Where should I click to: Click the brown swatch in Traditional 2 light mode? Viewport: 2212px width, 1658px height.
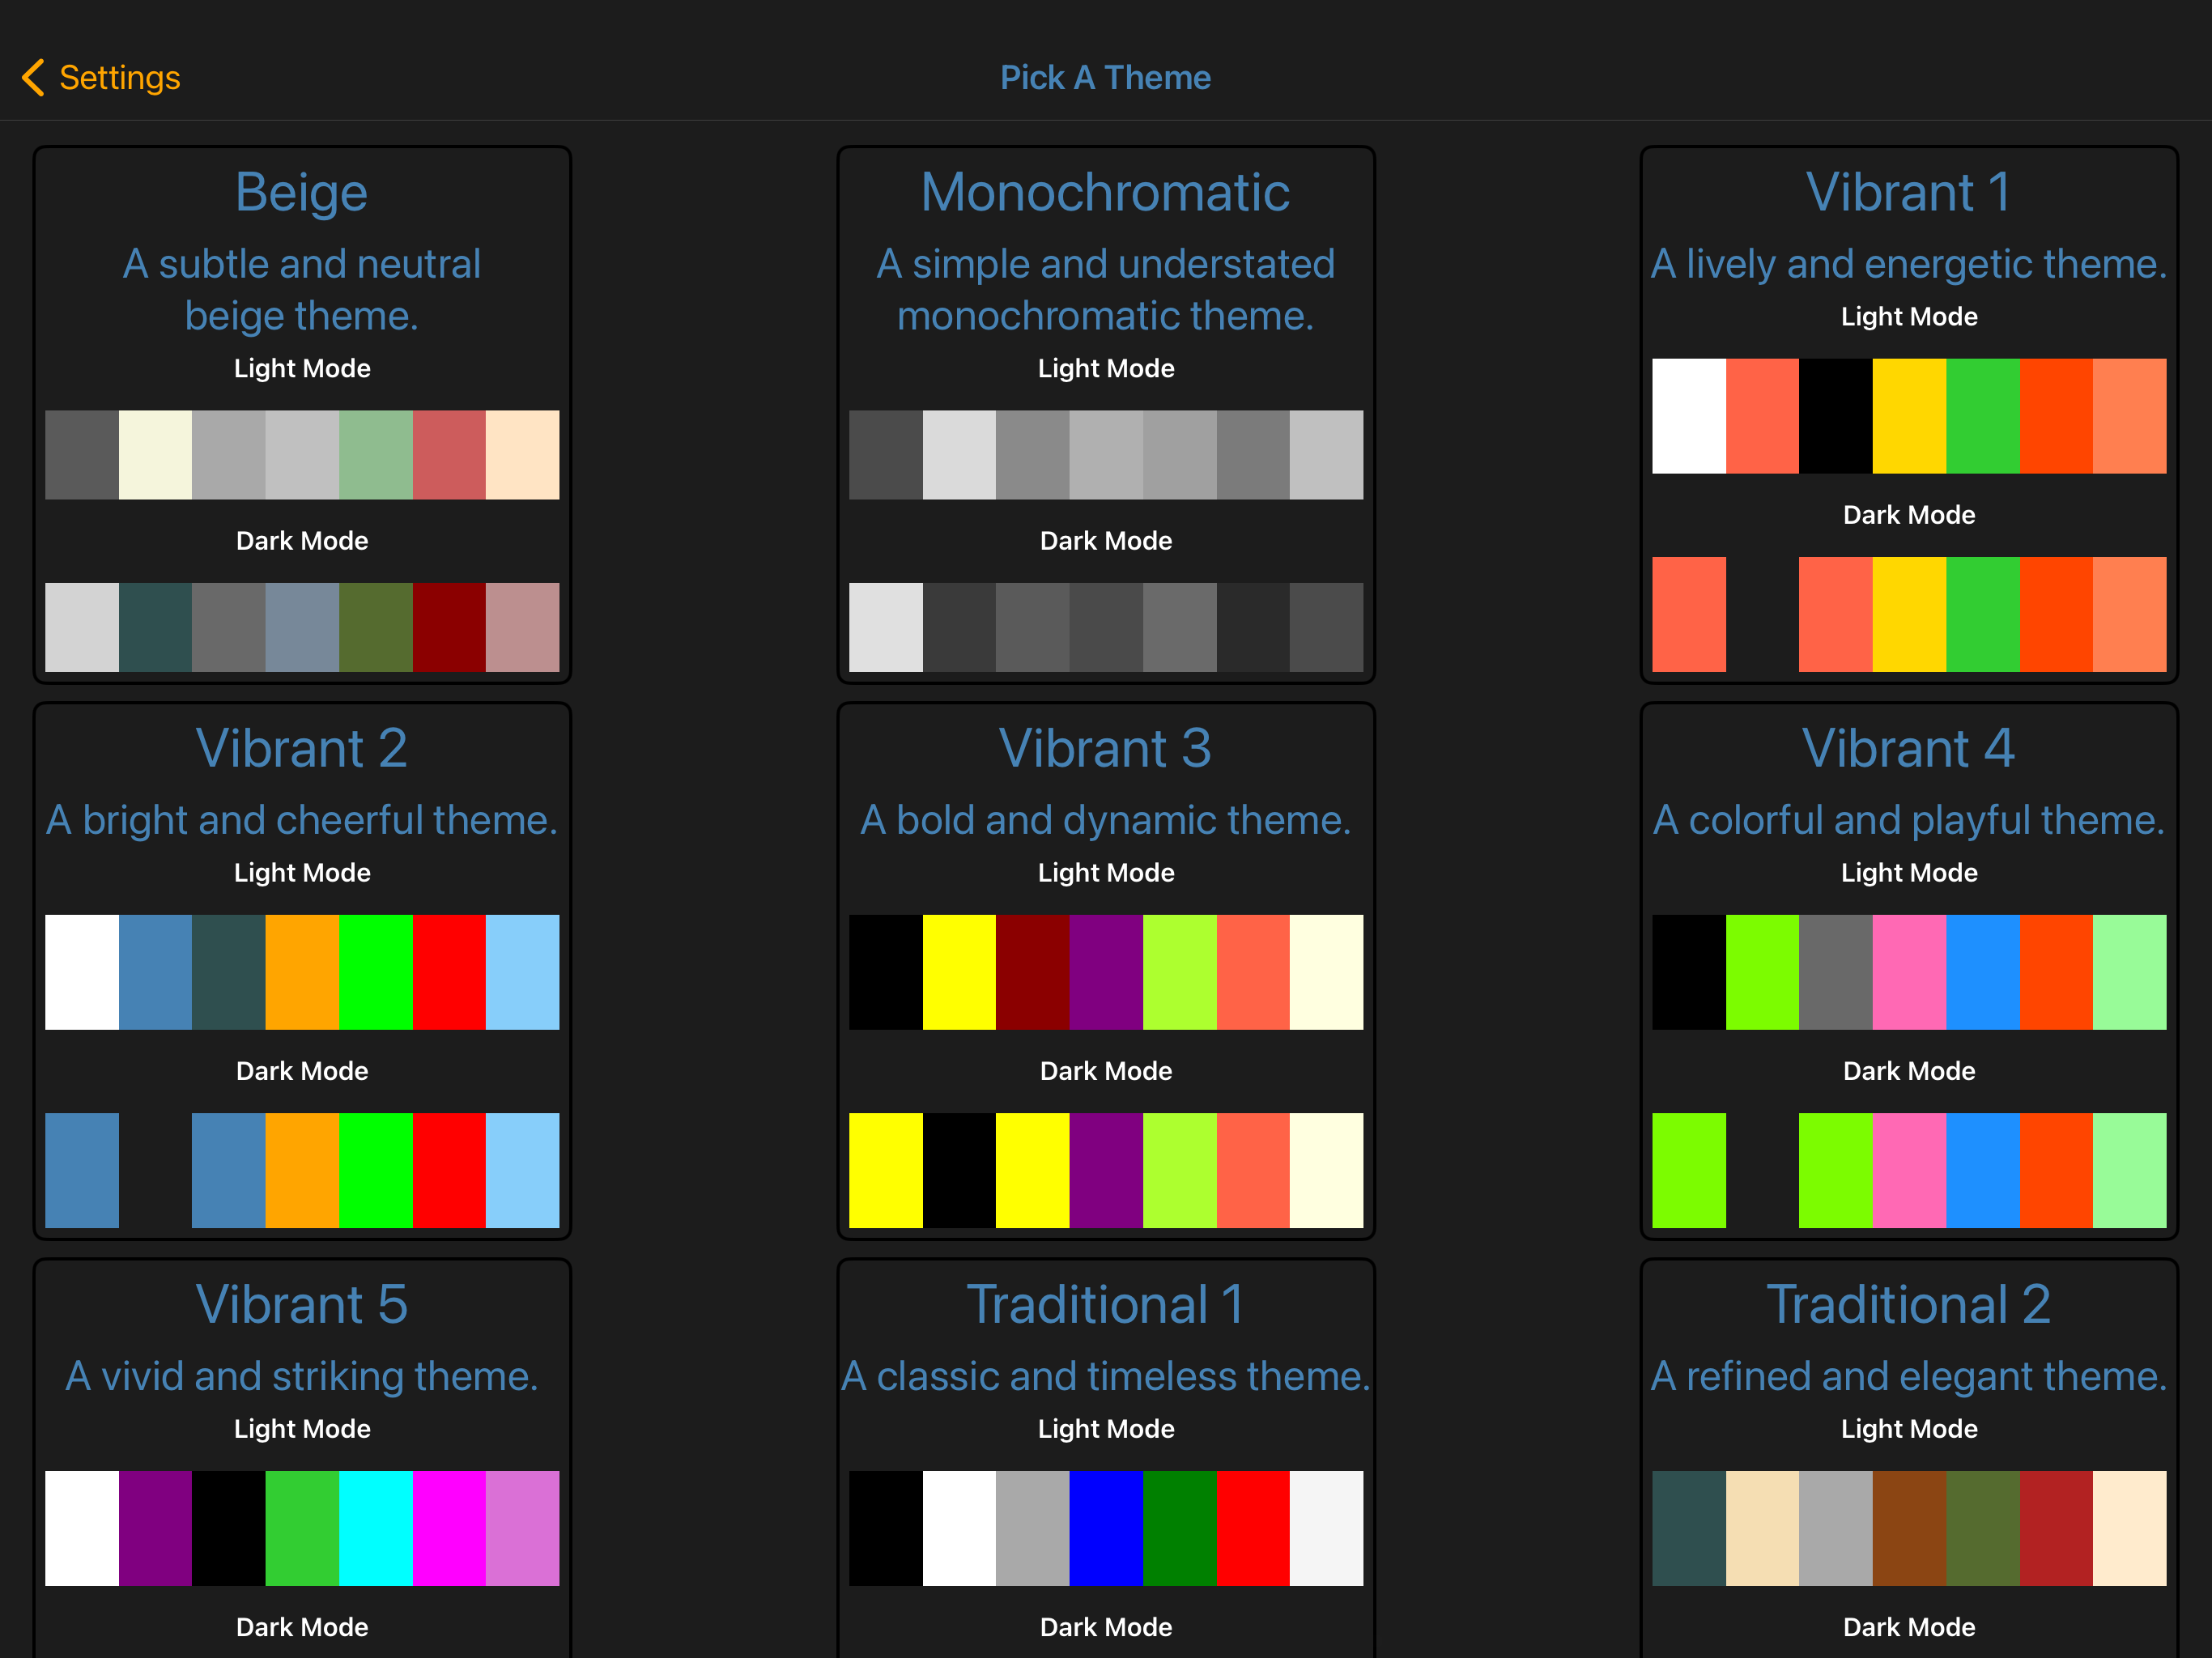pyautogui.click(x=1908, y=1528)
